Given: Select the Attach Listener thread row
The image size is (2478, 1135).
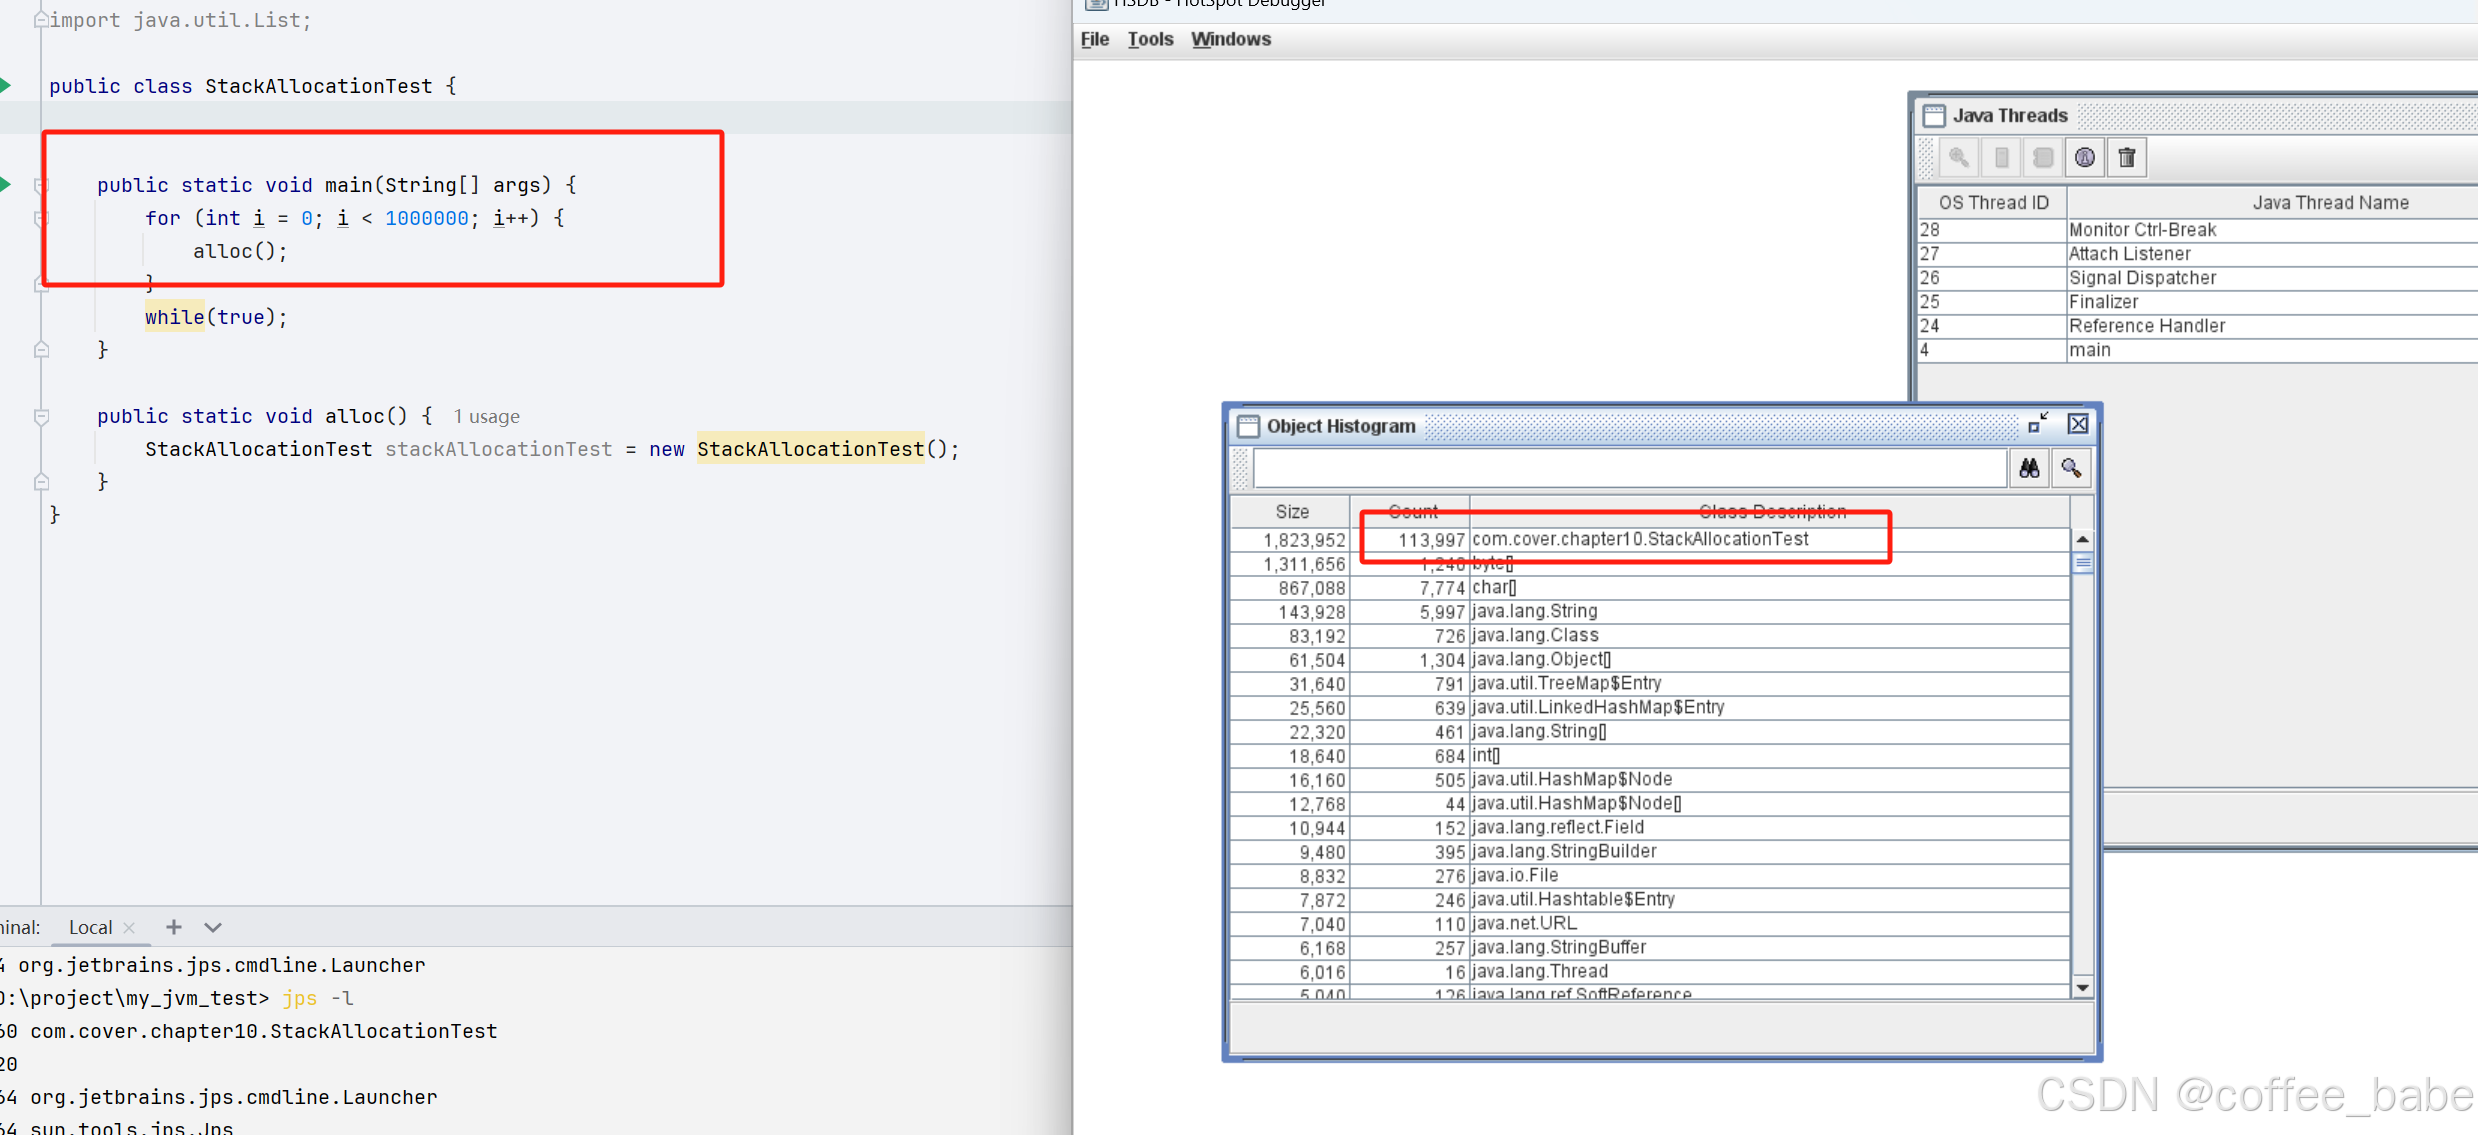Looking at the screenshot, I should pyautogui.click(x=2198, y=254).
